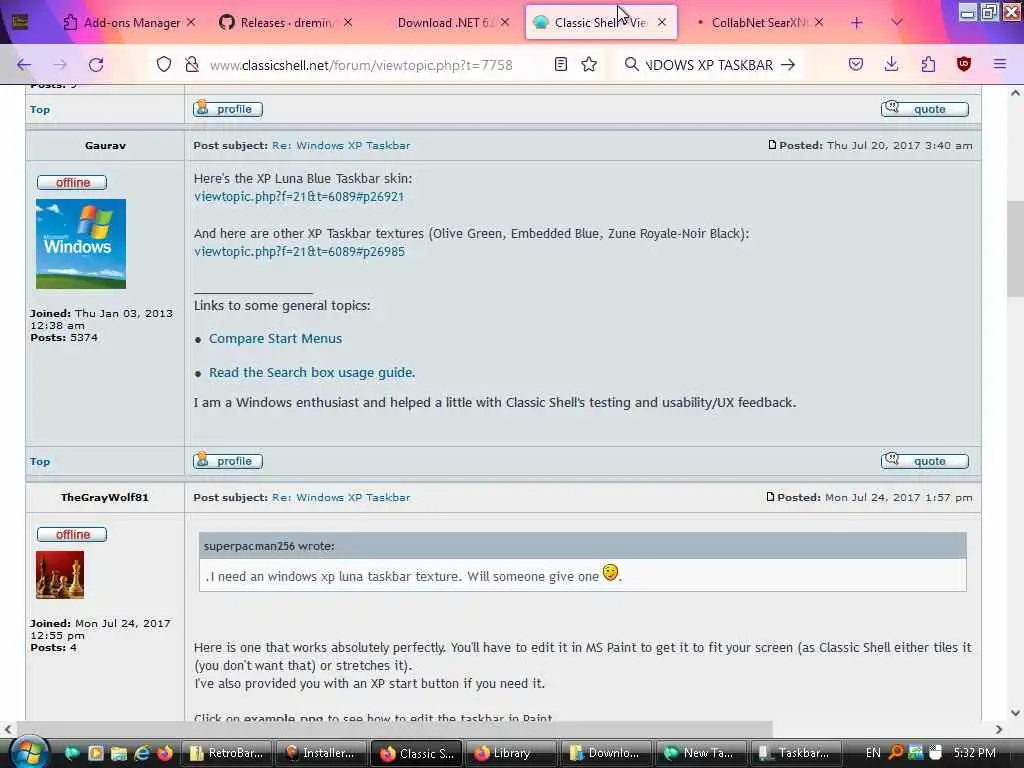Reload the page with the refresh icon

96,65
